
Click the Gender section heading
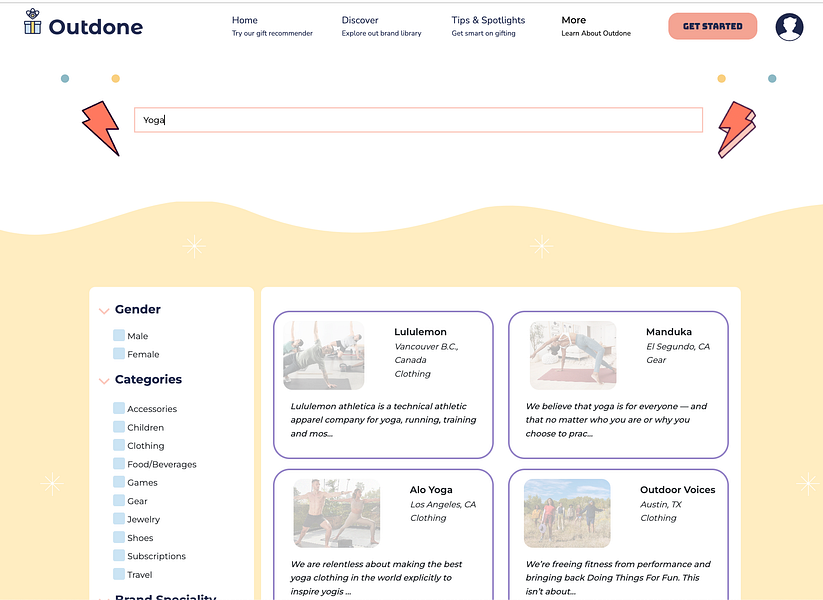pos(138,309)
